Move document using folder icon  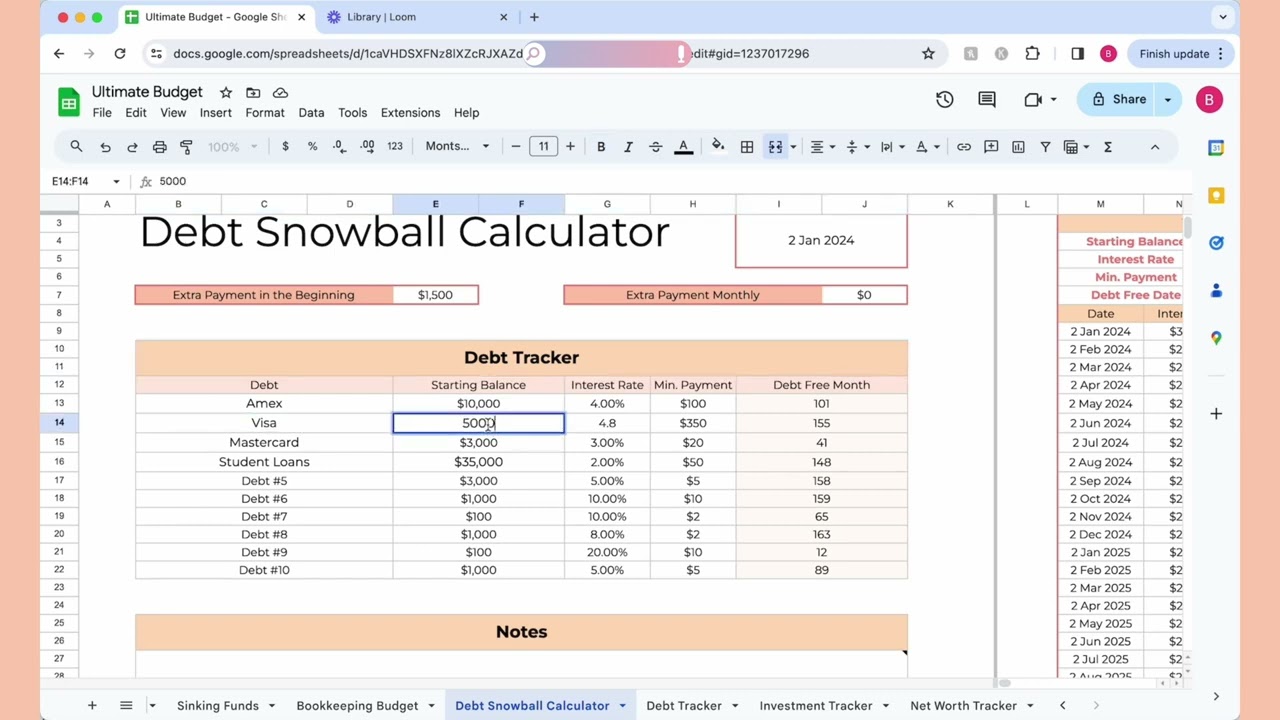(x=253, y=92)
